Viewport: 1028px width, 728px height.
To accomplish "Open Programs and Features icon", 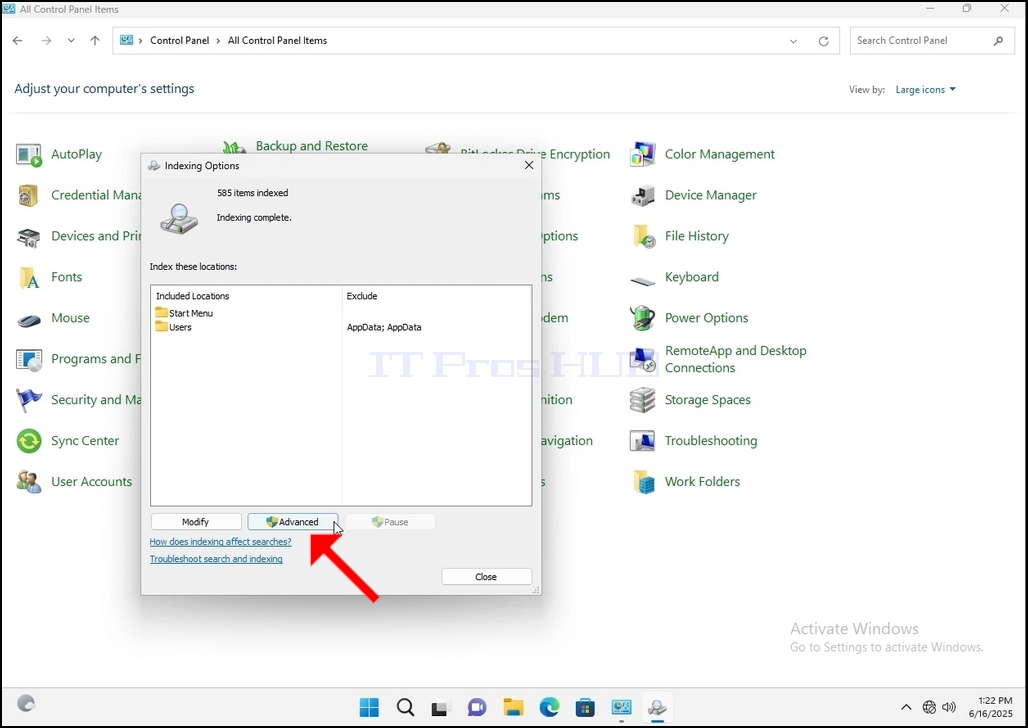I will pos(29,359).
